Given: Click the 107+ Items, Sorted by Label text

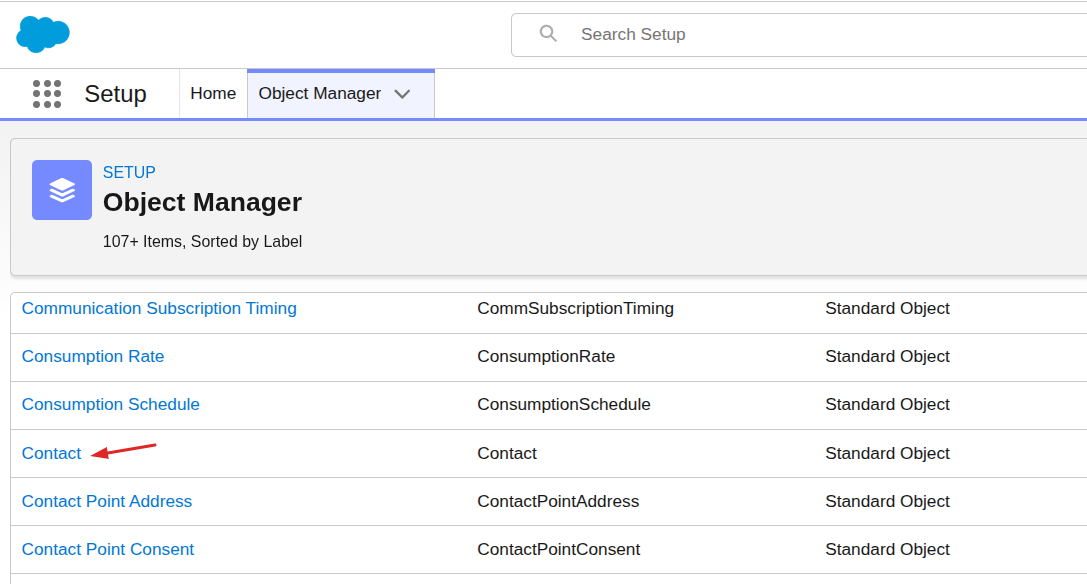Looking at the screenshot, I should click(x=202, y=241).
